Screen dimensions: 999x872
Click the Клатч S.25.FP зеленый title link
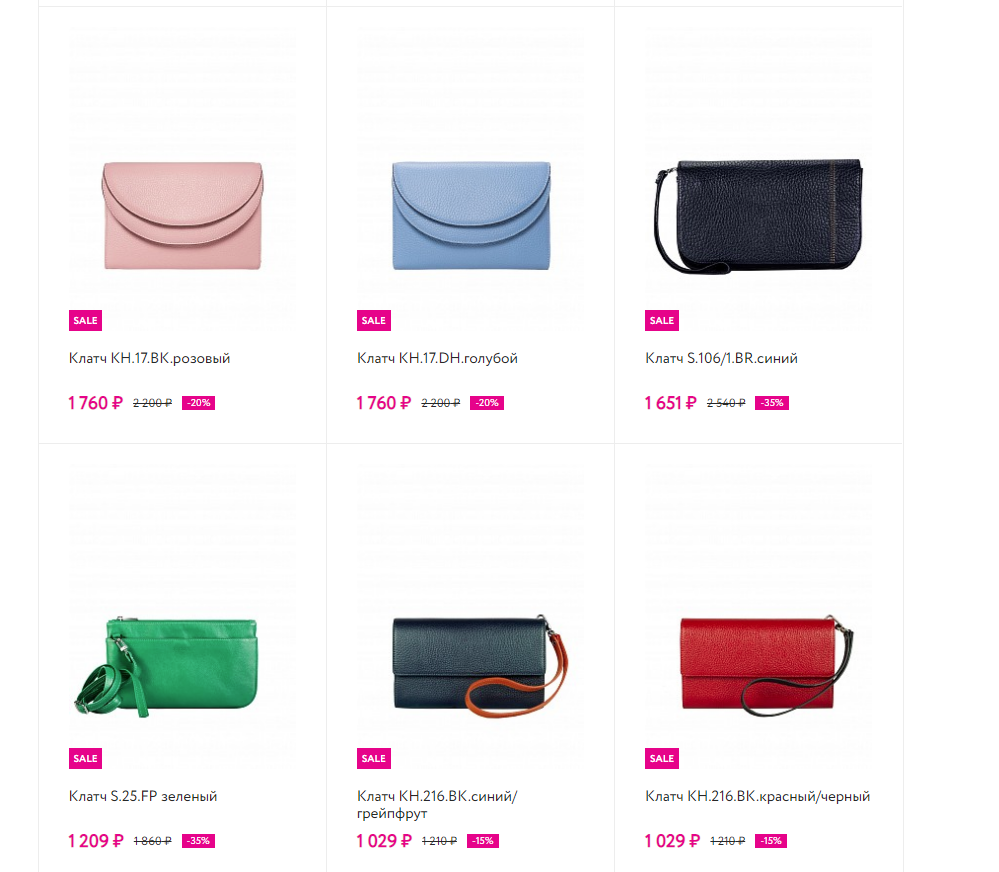[x=143, y=796]
